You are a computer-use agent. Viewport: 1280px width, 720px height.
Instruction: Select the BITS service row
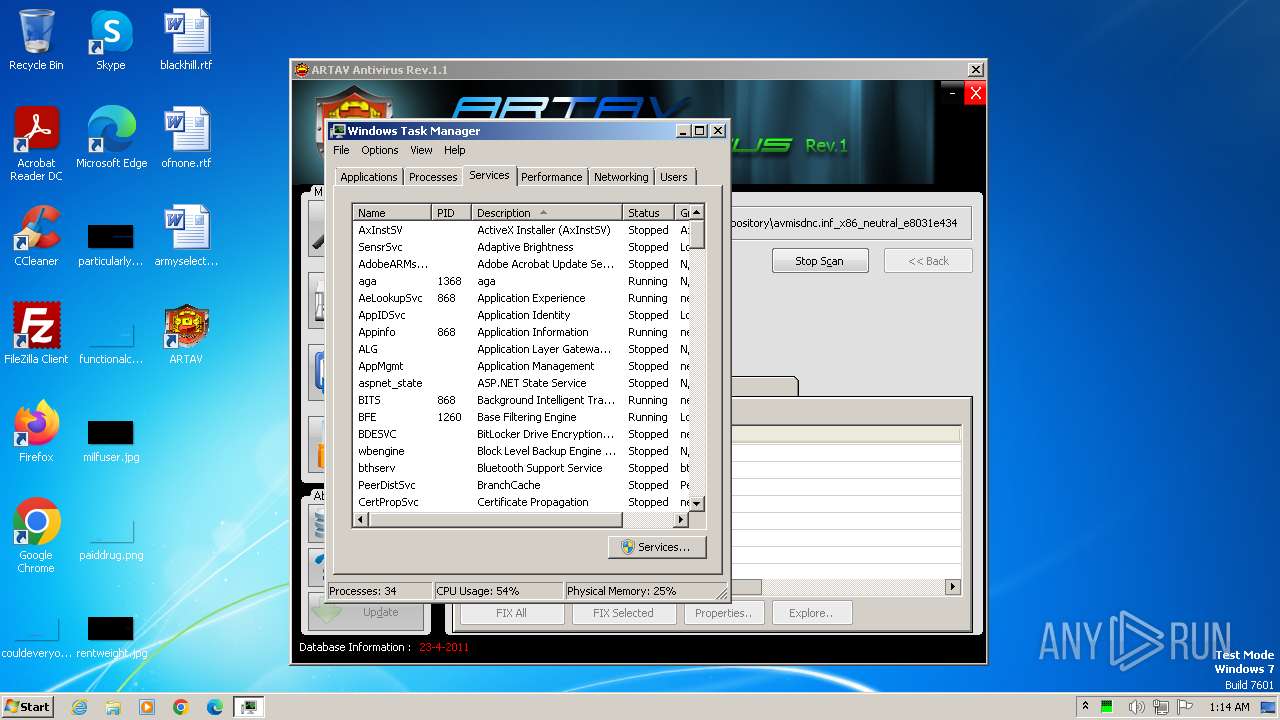tap(522, 400)
